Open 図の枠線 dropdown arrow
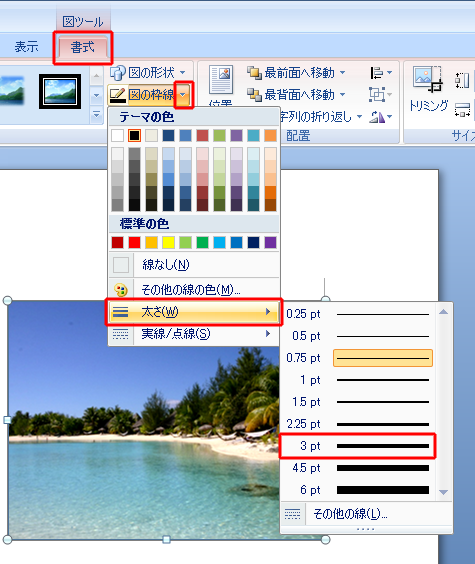This screenshot has width=475, height=564. tap(183, 95)
